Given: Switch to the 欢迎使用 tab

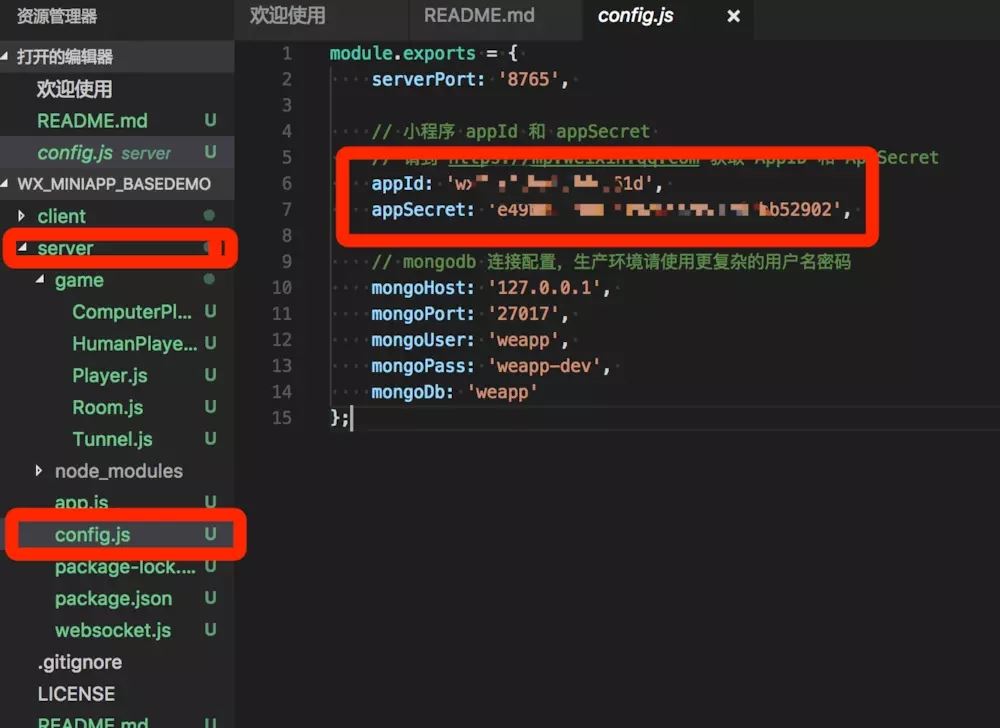Looking at the screenshot, I should (x=287, y=16).
